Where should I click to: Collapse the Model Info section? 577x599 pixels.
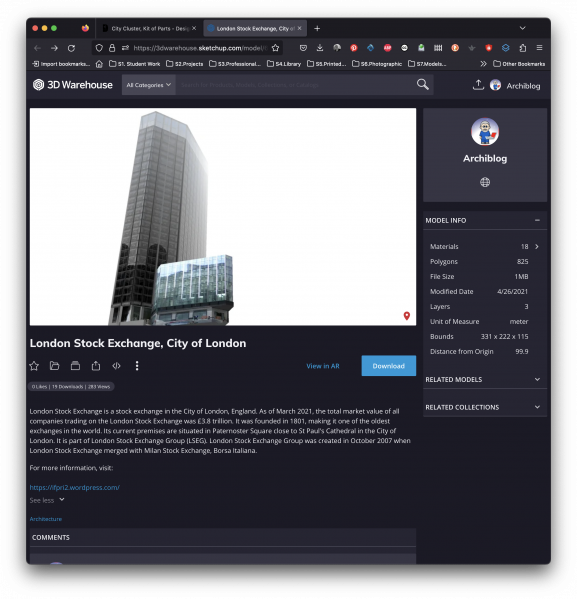tap(537, 220)
